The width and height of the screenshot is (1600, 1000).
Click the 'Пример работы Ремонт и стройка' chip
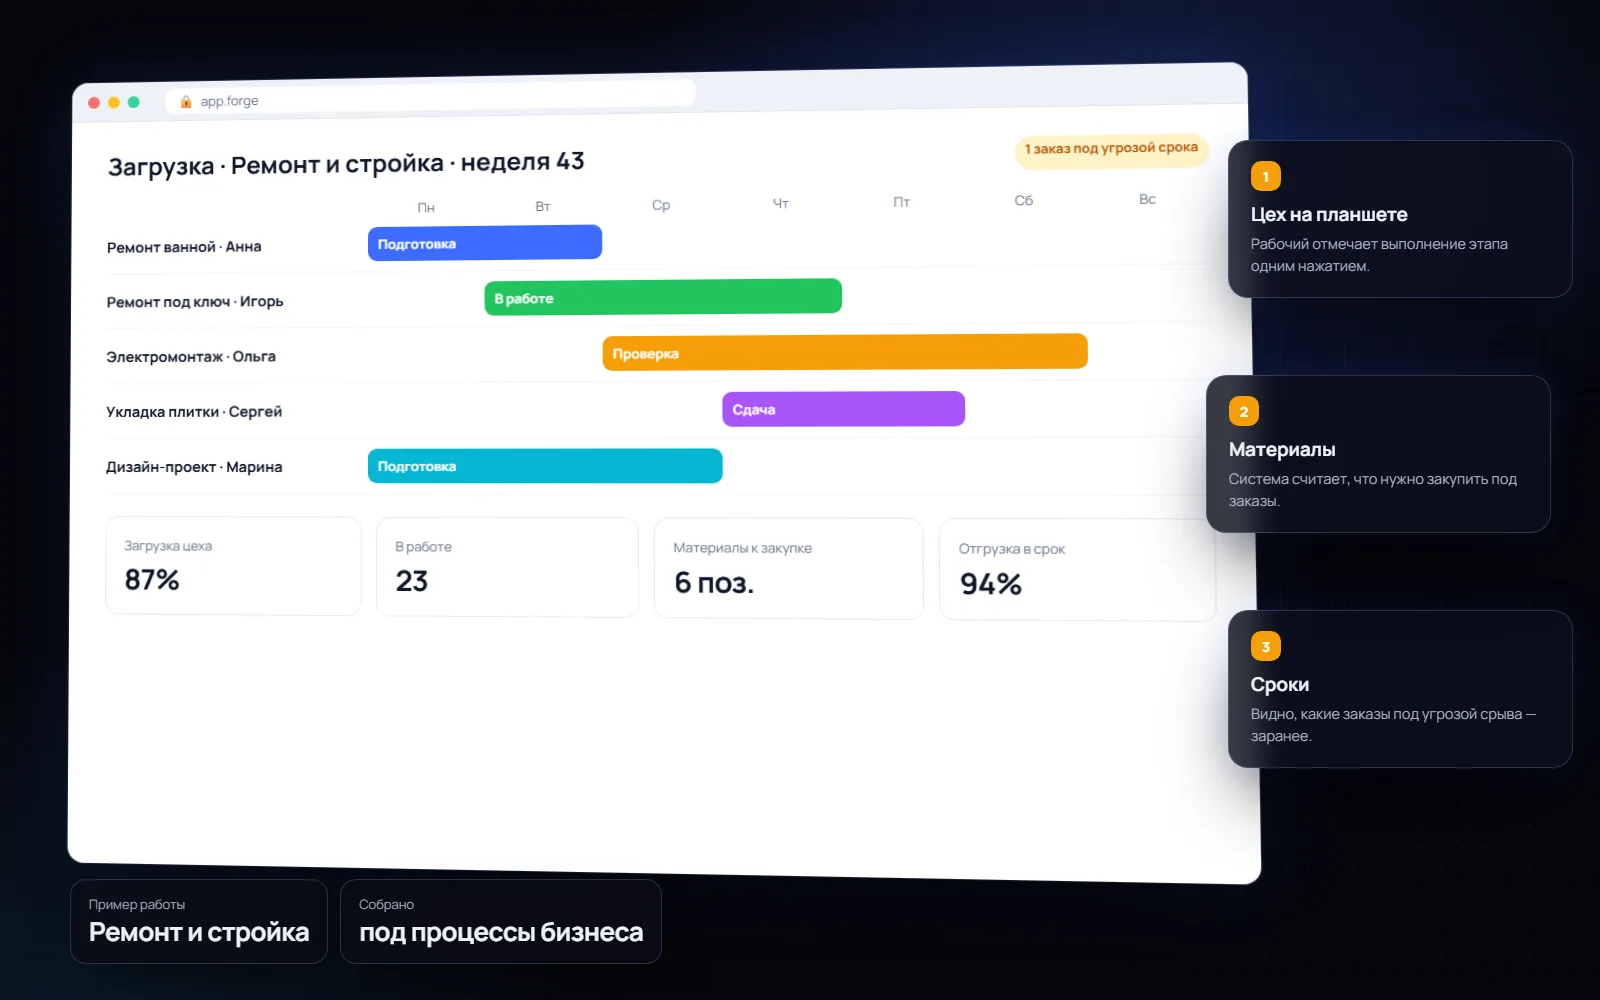click(199, 922)
